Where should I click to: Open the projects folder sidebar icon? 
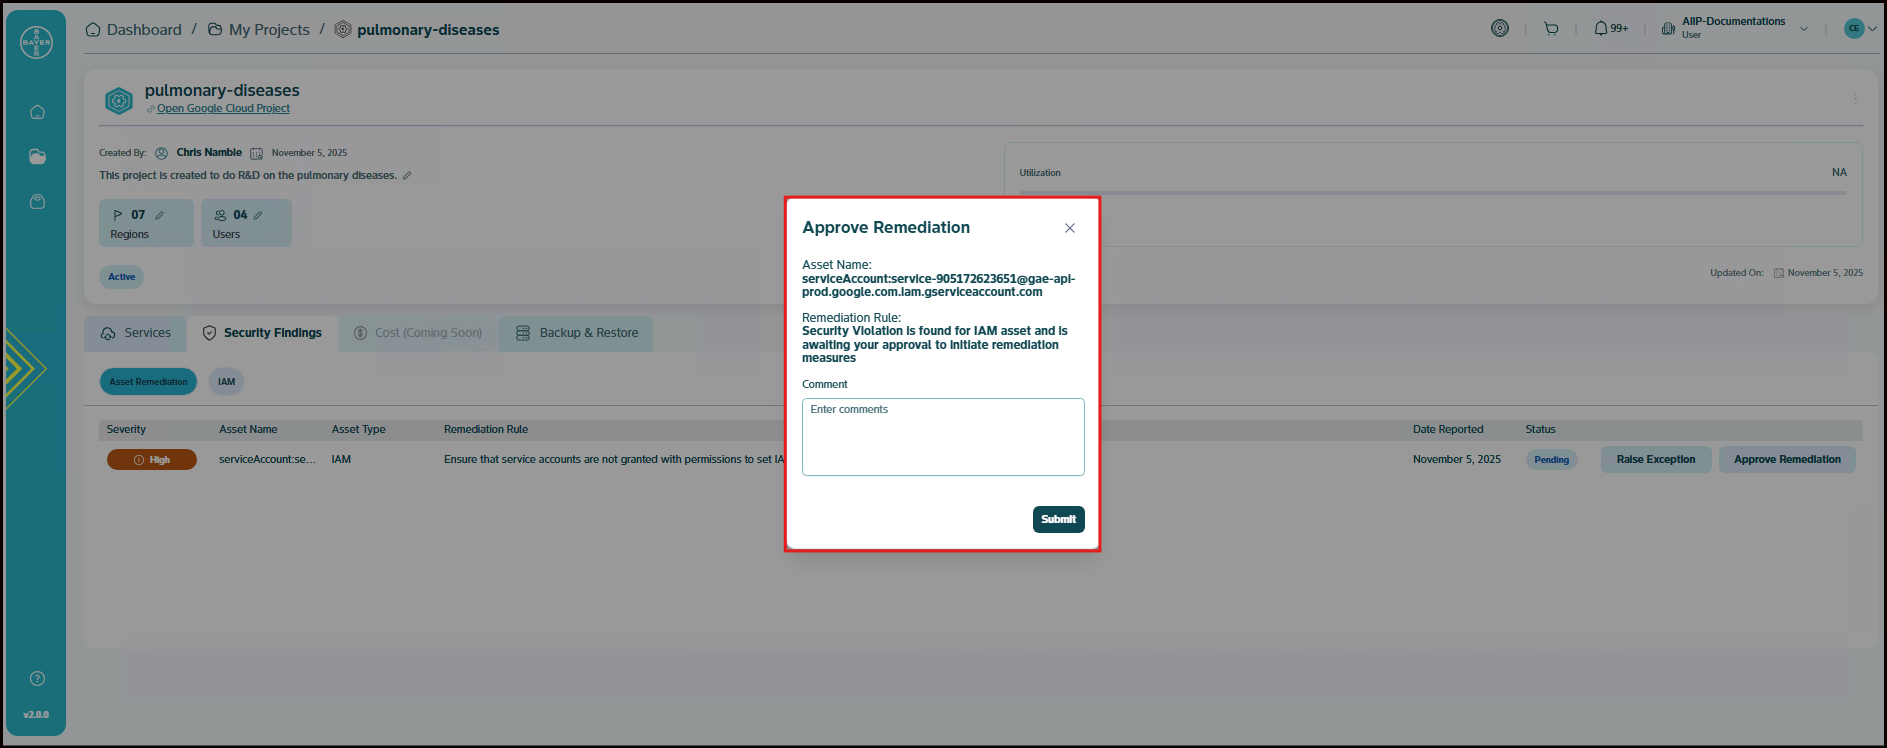click(37, 157)
